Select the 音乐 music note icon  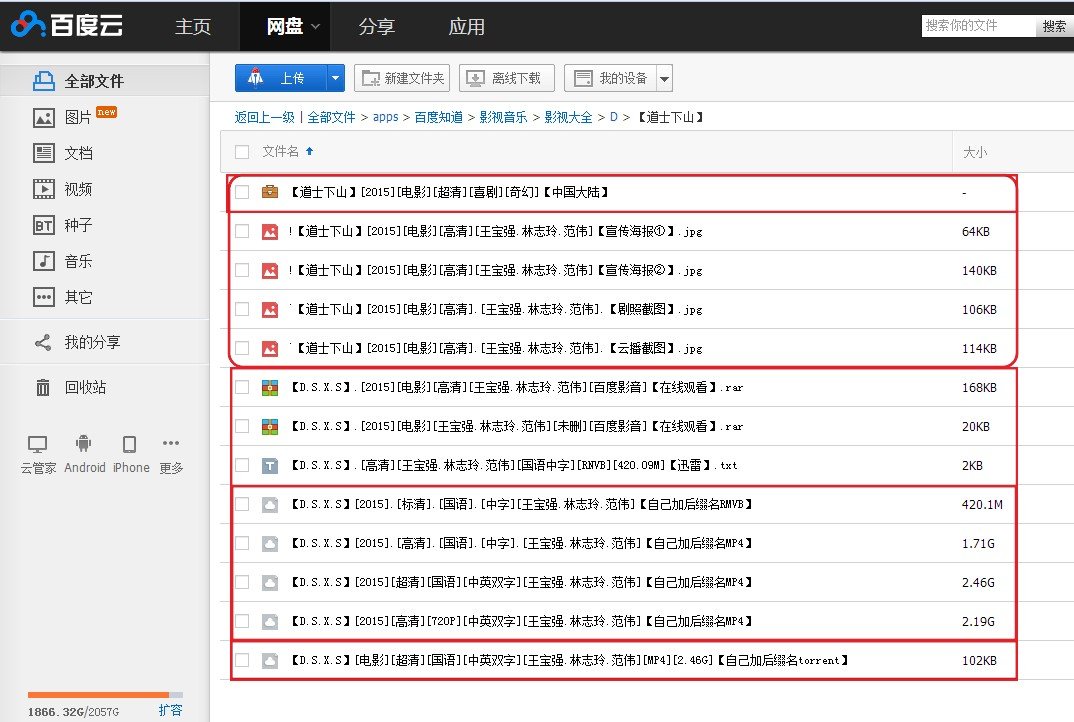pos(44,261)
